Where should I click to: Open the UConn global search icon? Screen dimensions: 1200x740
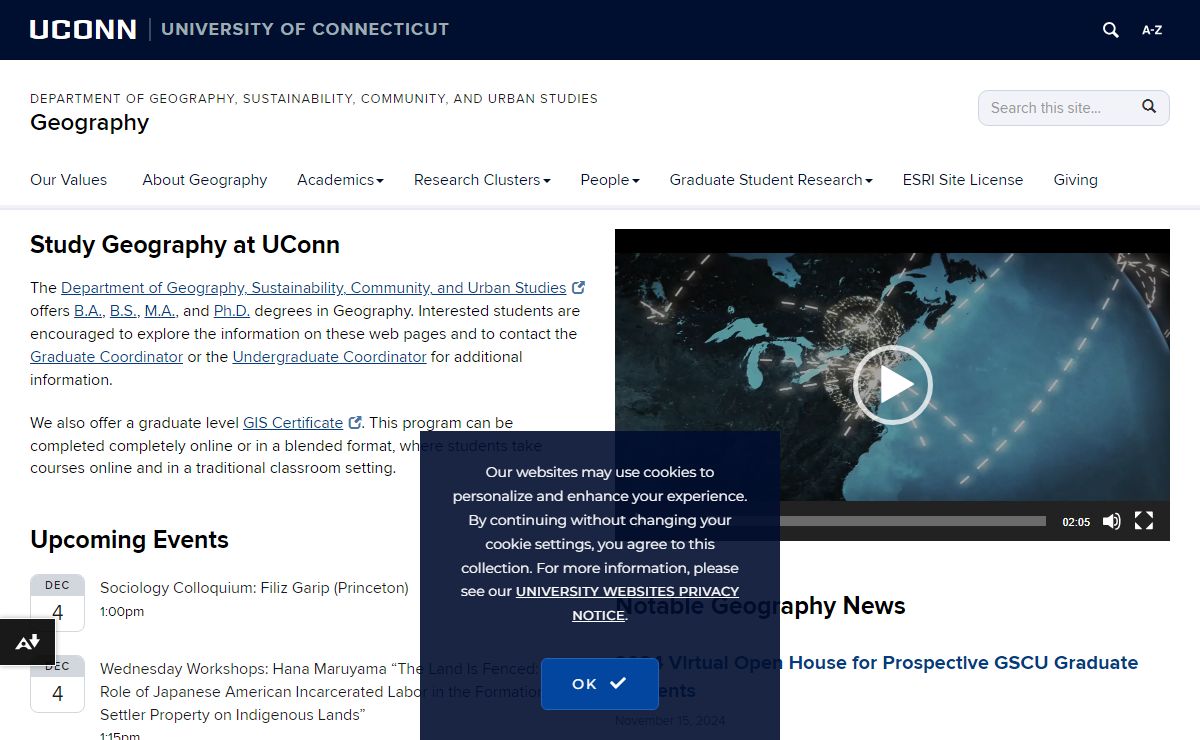coord(1110,30)
